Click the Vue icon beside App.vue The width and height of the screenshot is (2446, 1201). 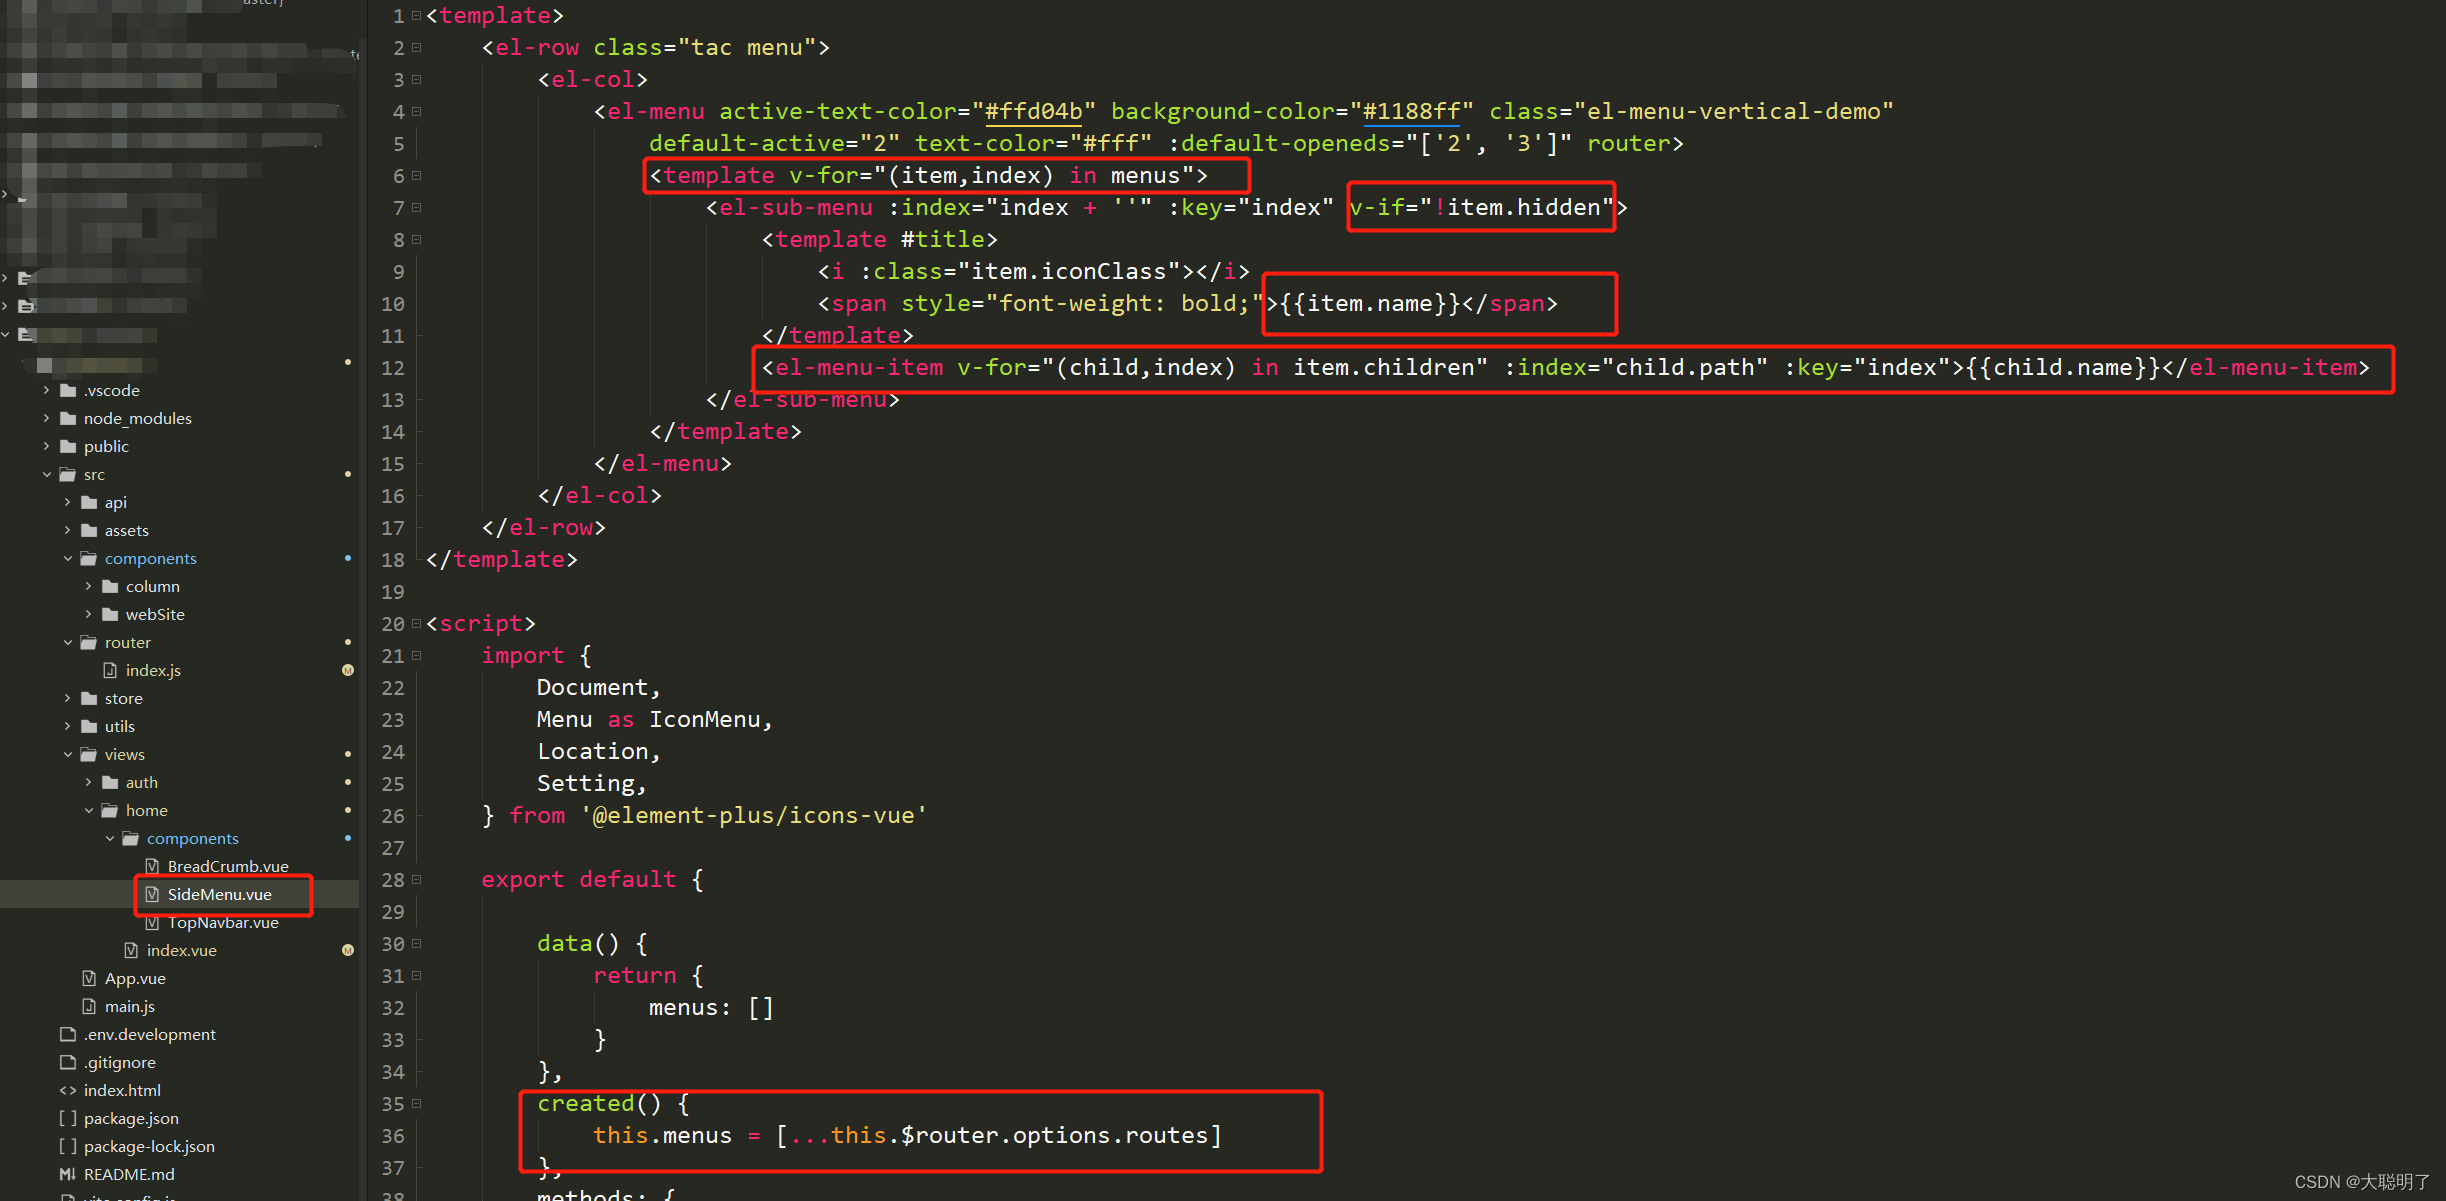(89, 978)
